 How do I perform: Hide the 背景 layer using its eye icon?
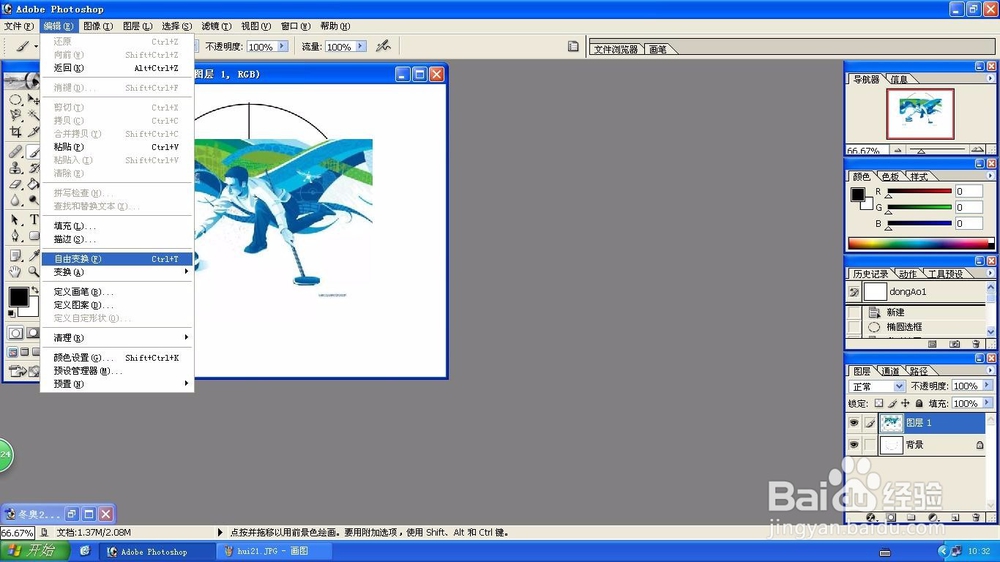pyautogui.click(x=854, y=445)
